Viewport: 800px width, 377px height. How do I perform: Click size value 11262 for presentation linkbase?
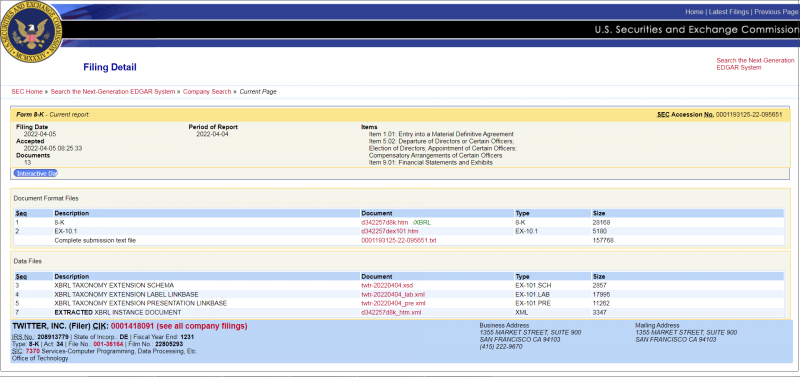[x=601, y=303]
